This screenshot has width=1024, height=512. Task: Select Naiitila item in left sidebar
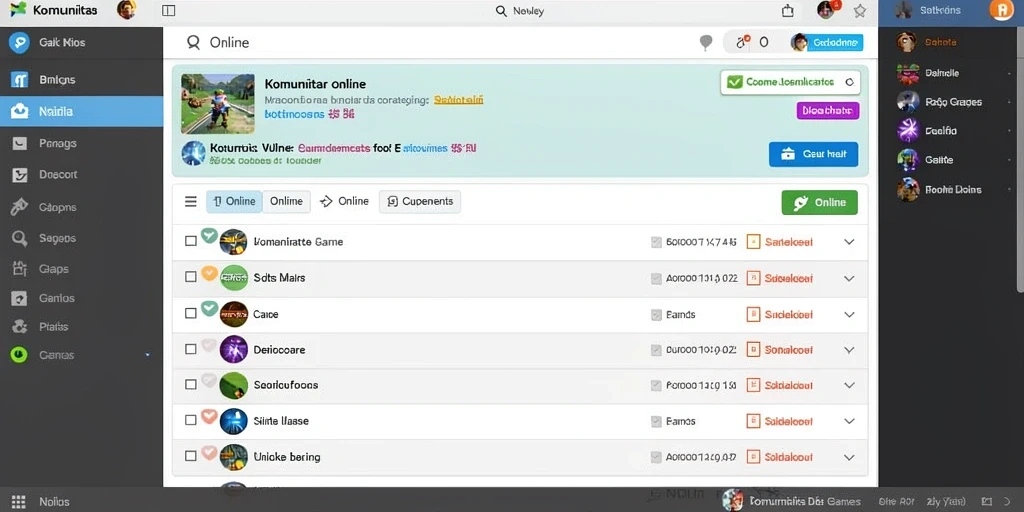point(81,111)
